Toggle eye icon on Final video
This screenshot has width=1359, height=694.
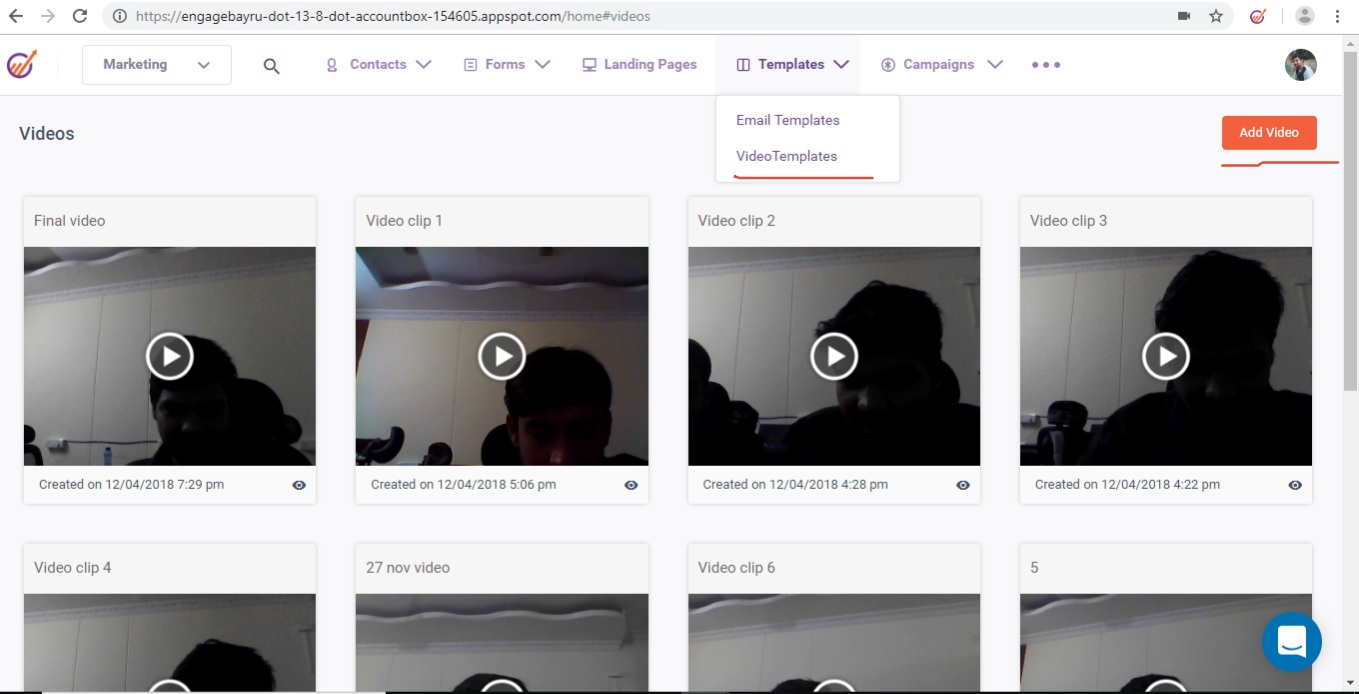299,485
